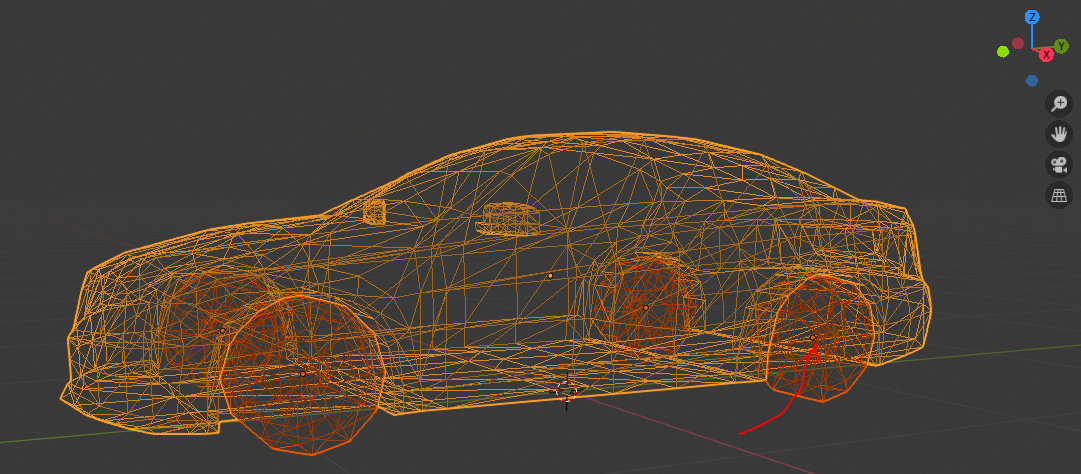Click the dark red negative X gizmo dot
The image size is (1081, 474).
coord(1018,43)
